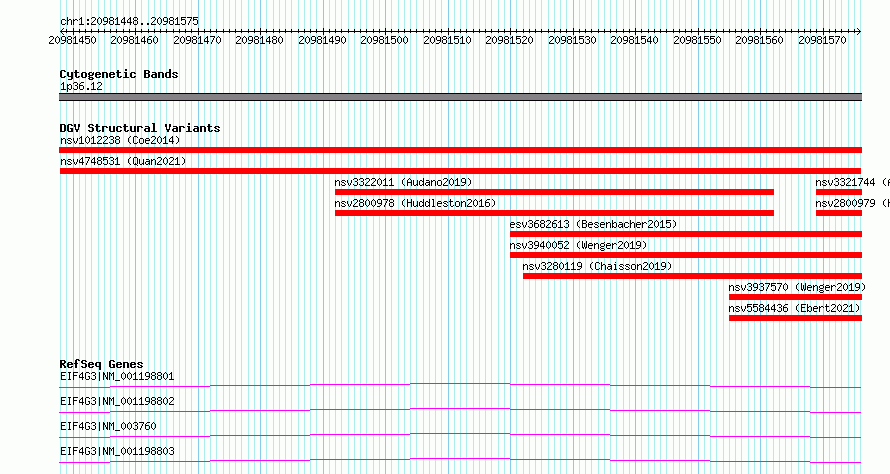
Task: Click the red bar under nsv3322011
Action: [x=554, y=192]
